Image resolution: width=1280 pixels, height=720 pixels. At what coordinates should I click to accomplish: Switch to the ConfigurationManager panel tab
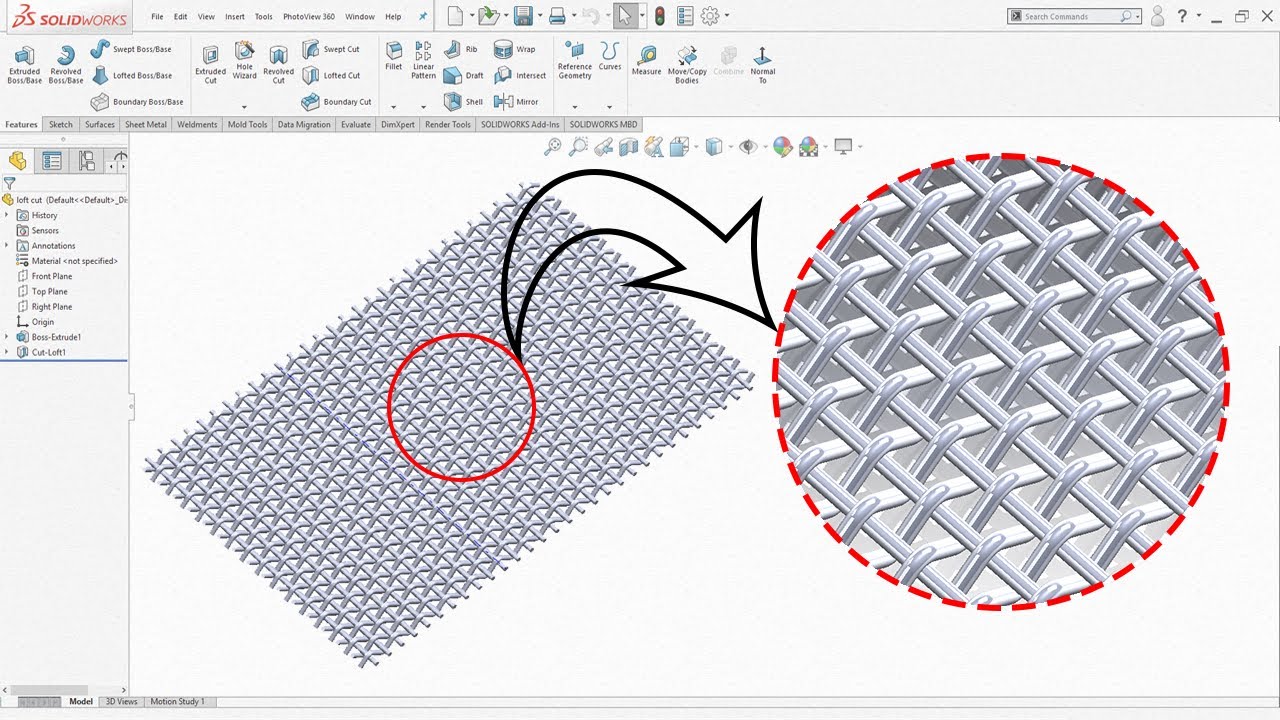coord(86,161)
